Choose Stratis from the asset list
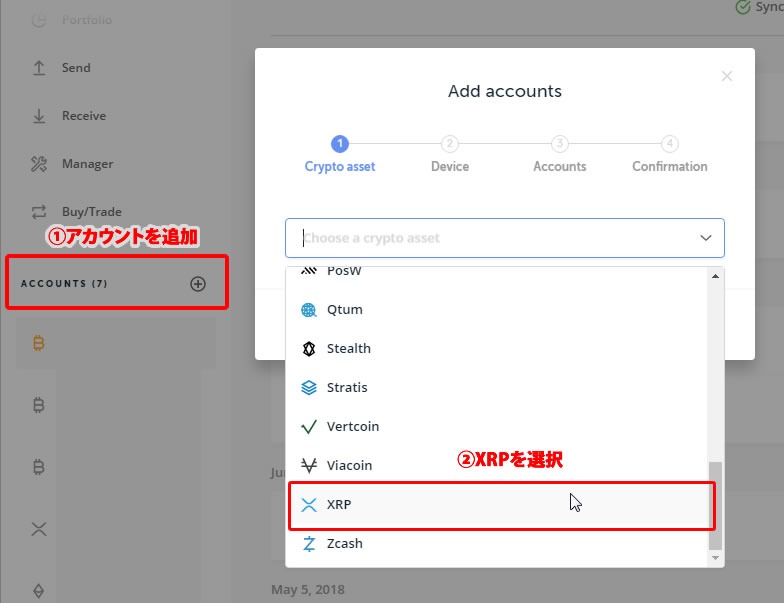 coord(496,388)
